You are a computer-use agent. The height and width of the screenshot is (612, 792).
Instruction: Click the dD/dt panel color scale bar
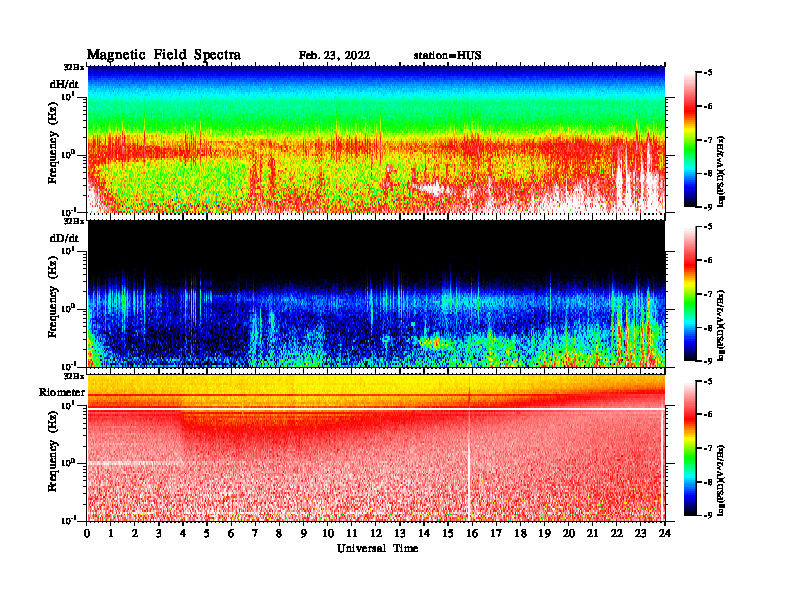(690, 293)
